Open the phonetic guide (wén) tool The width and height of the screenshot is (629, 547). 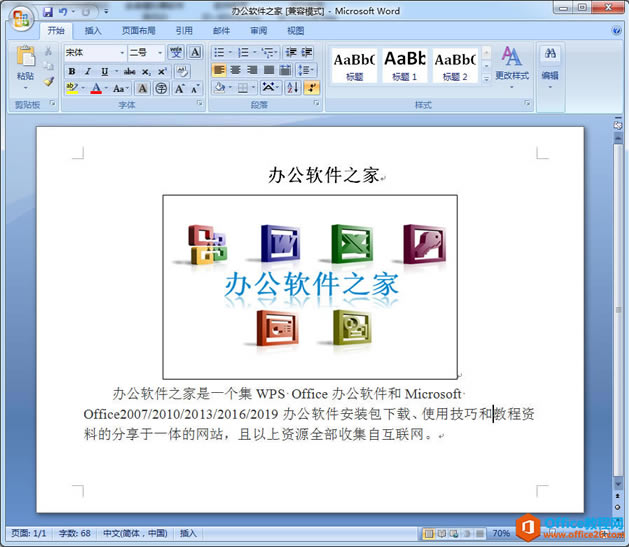[x=176, y=53]
